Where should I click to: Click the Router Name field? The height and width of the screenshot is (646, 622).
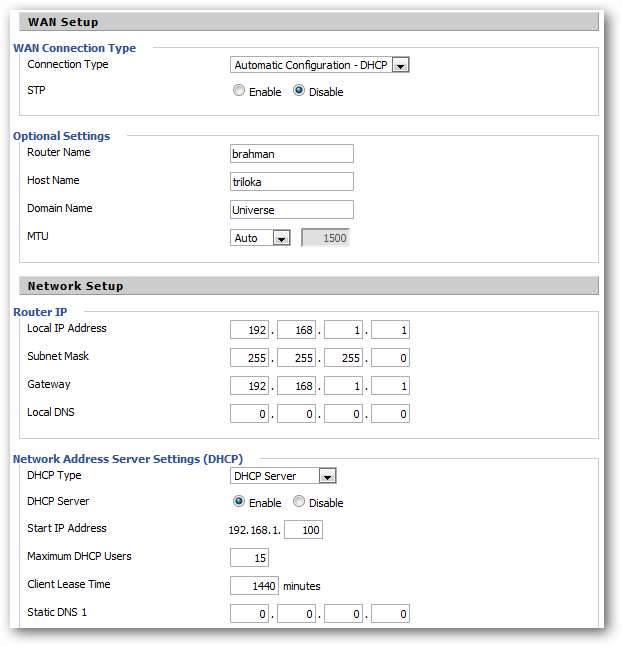[291, 154]
